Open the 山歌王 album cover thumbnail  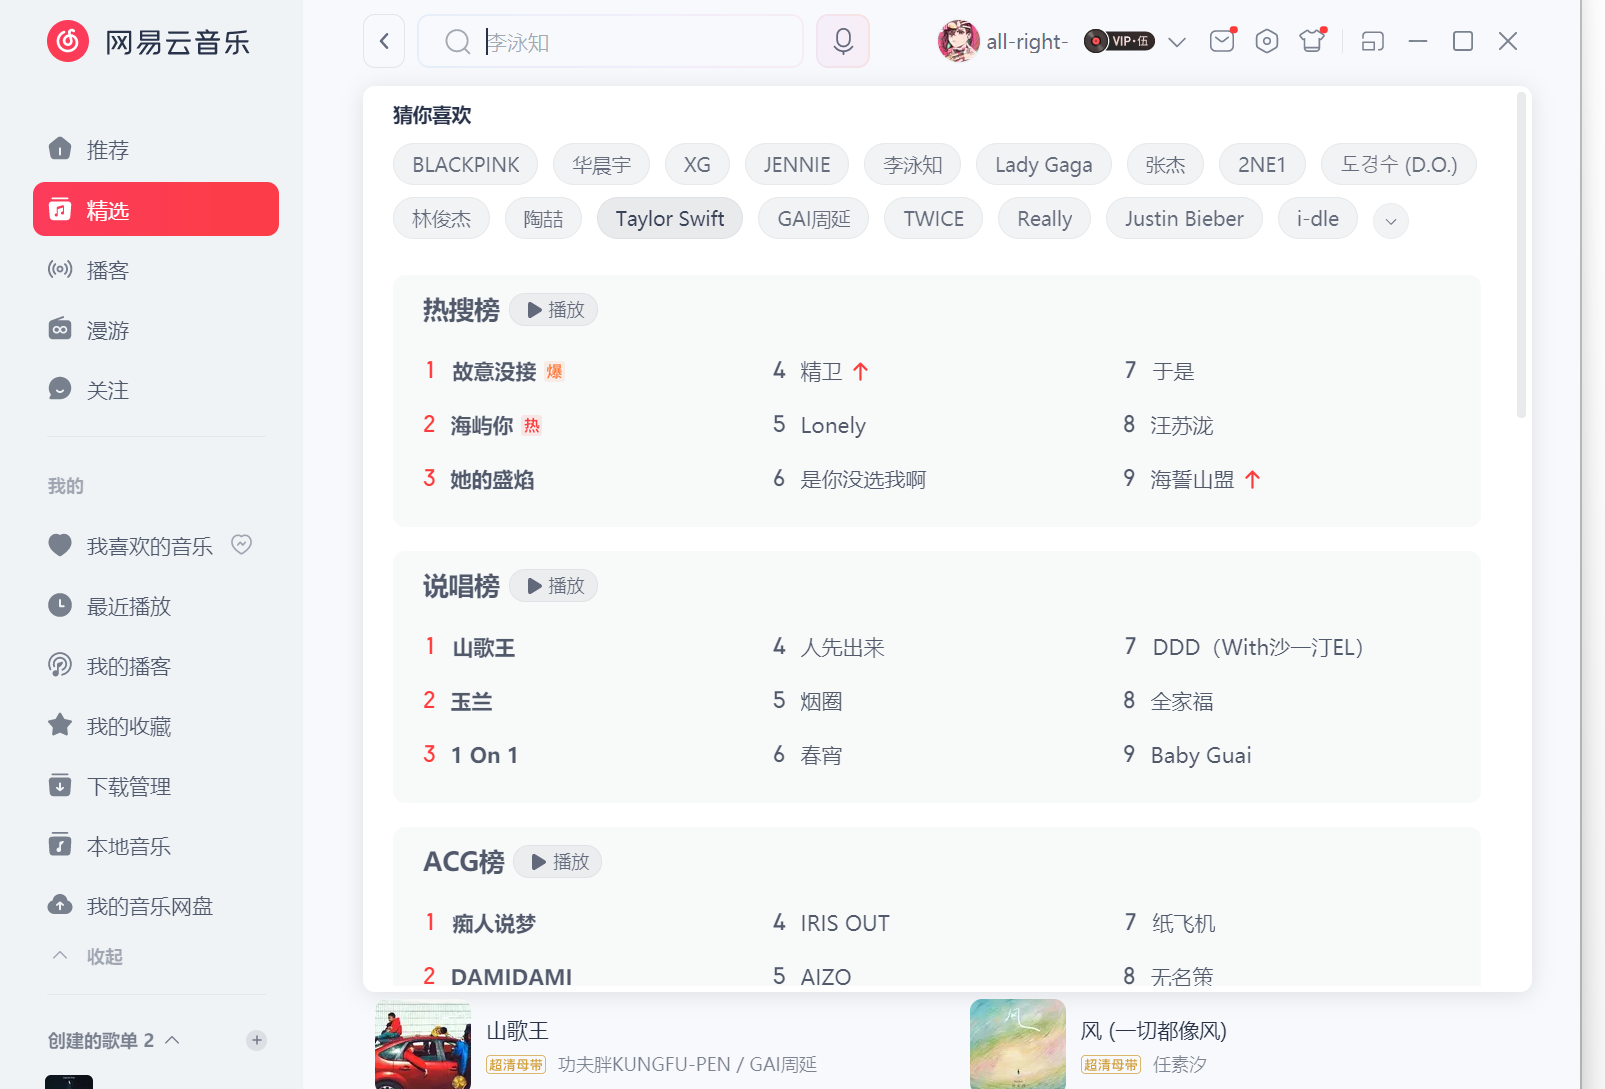tap(423, 1044)
